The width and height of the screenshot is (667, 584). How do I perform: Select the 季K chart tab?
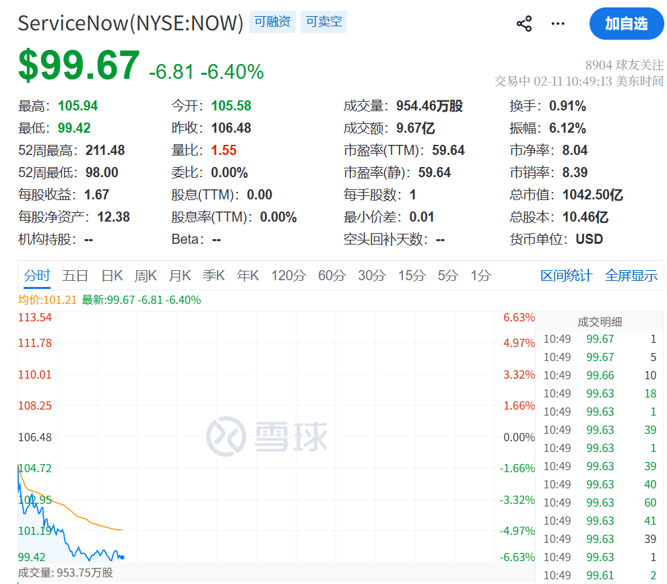coord(214,276)
